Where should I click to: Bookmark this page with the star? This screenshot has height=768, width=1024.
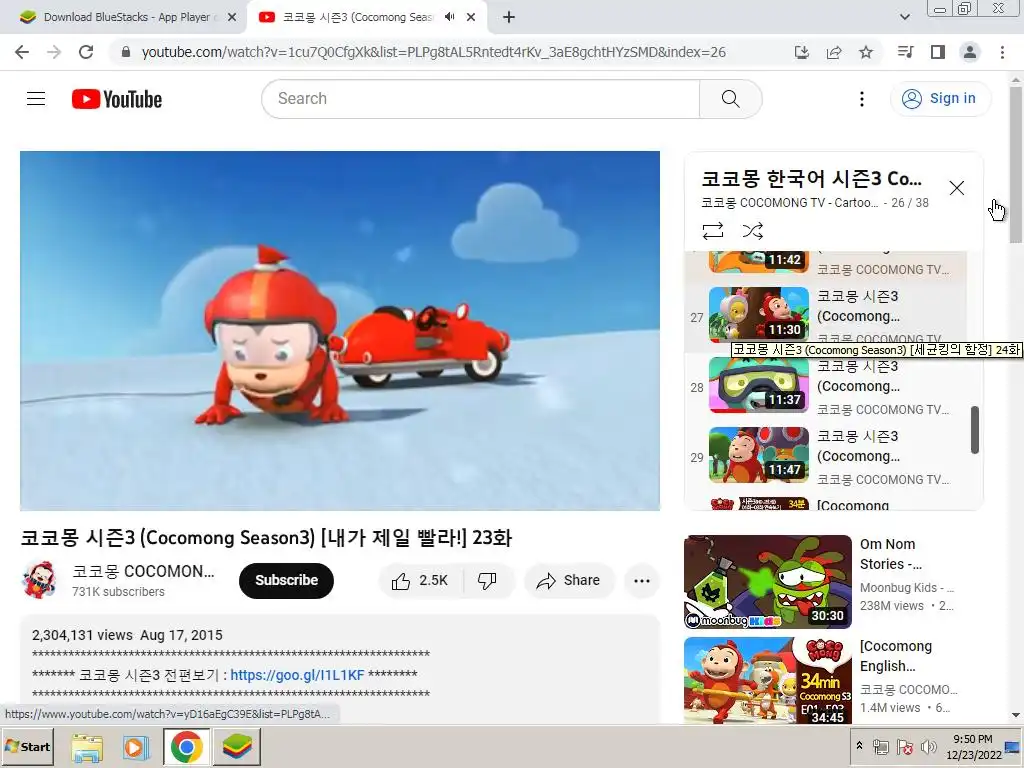point(866,52)
